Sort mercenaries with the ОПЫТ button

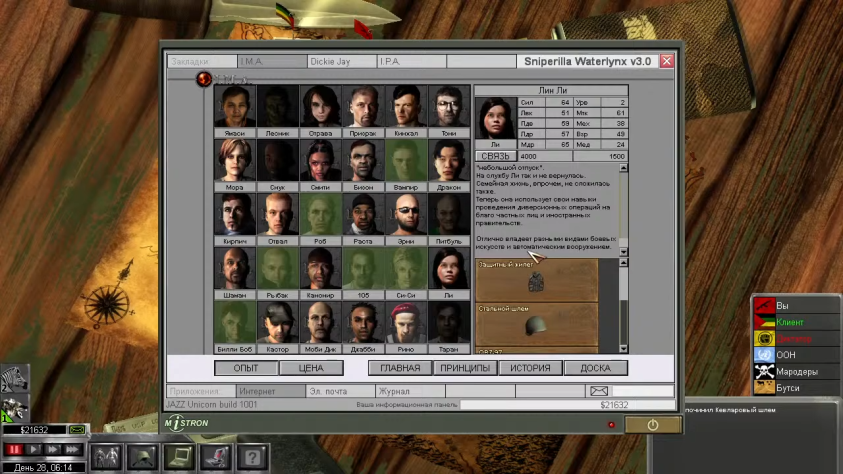[x=246, y=368]
